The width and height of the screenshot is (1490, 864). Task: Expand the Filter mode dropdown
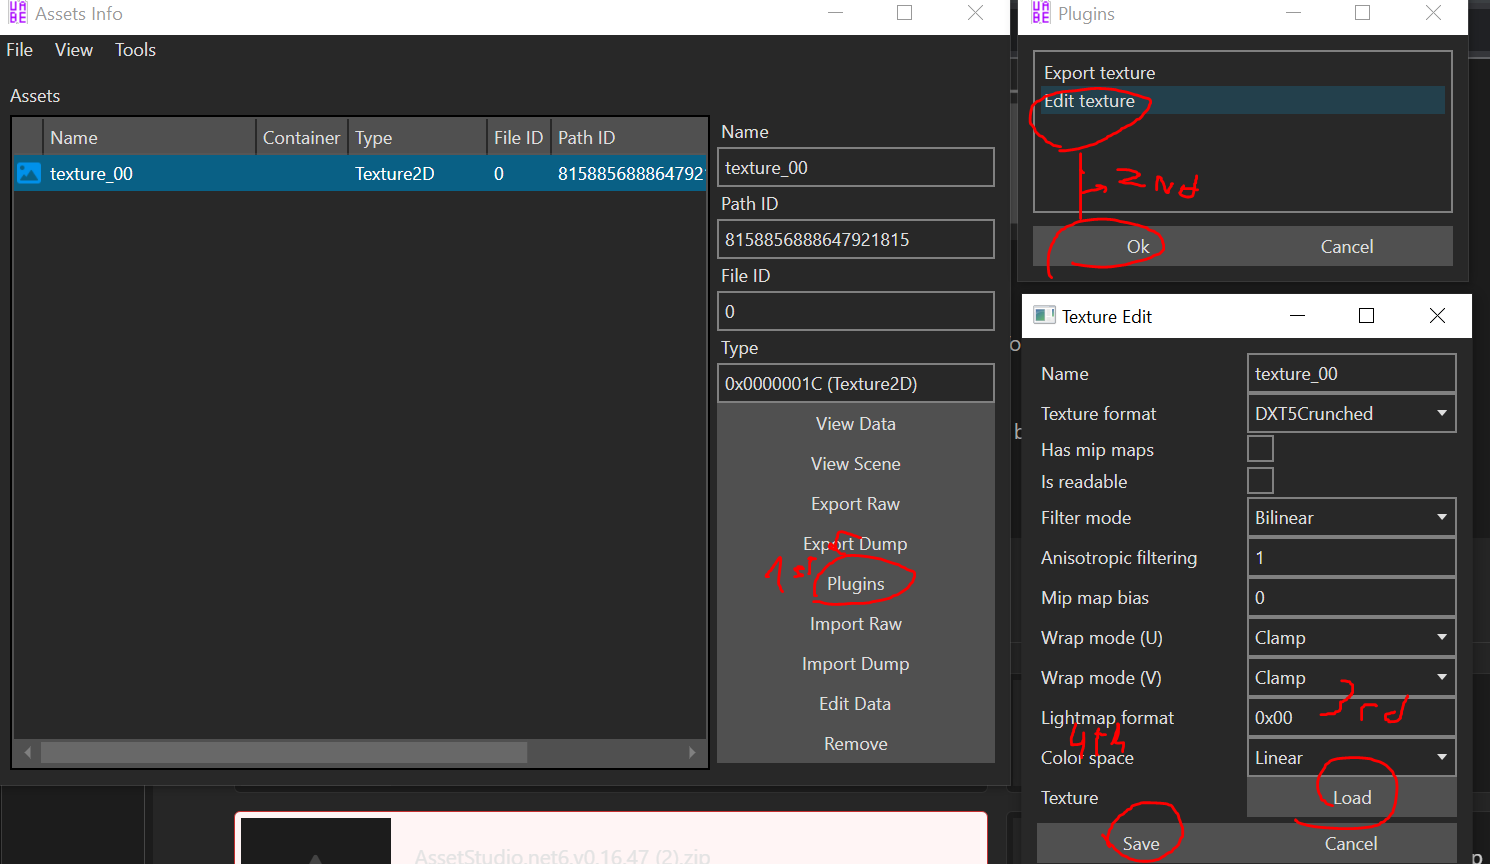coord(1351,517)
